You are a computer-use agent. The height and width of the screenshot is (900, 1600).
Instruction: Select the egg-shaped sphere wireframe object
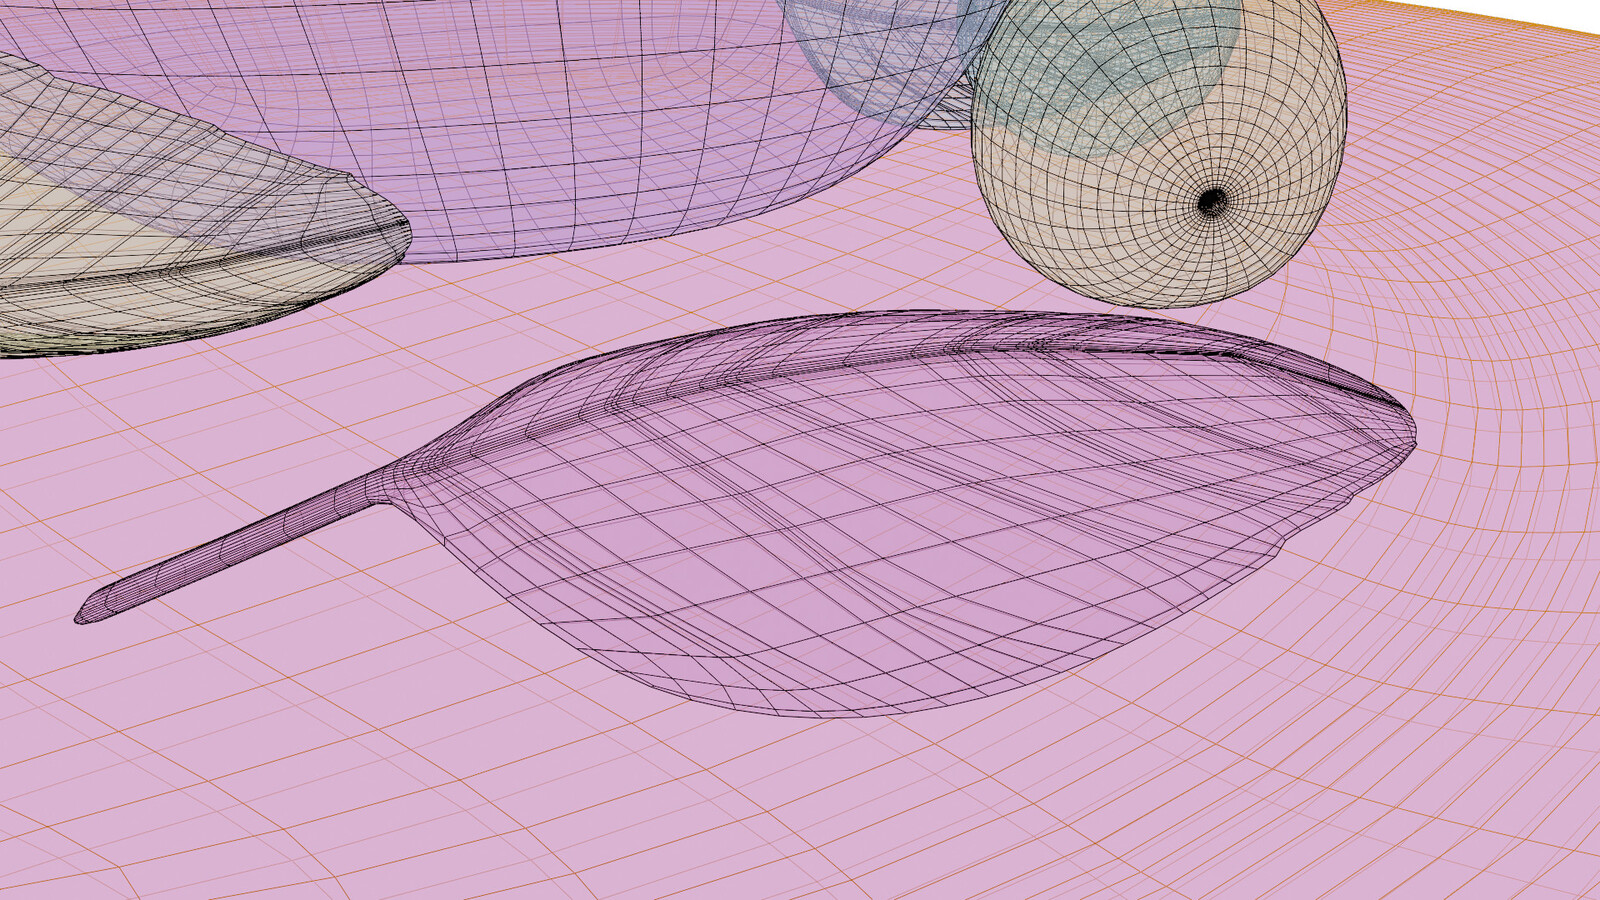pos(1160,150)
